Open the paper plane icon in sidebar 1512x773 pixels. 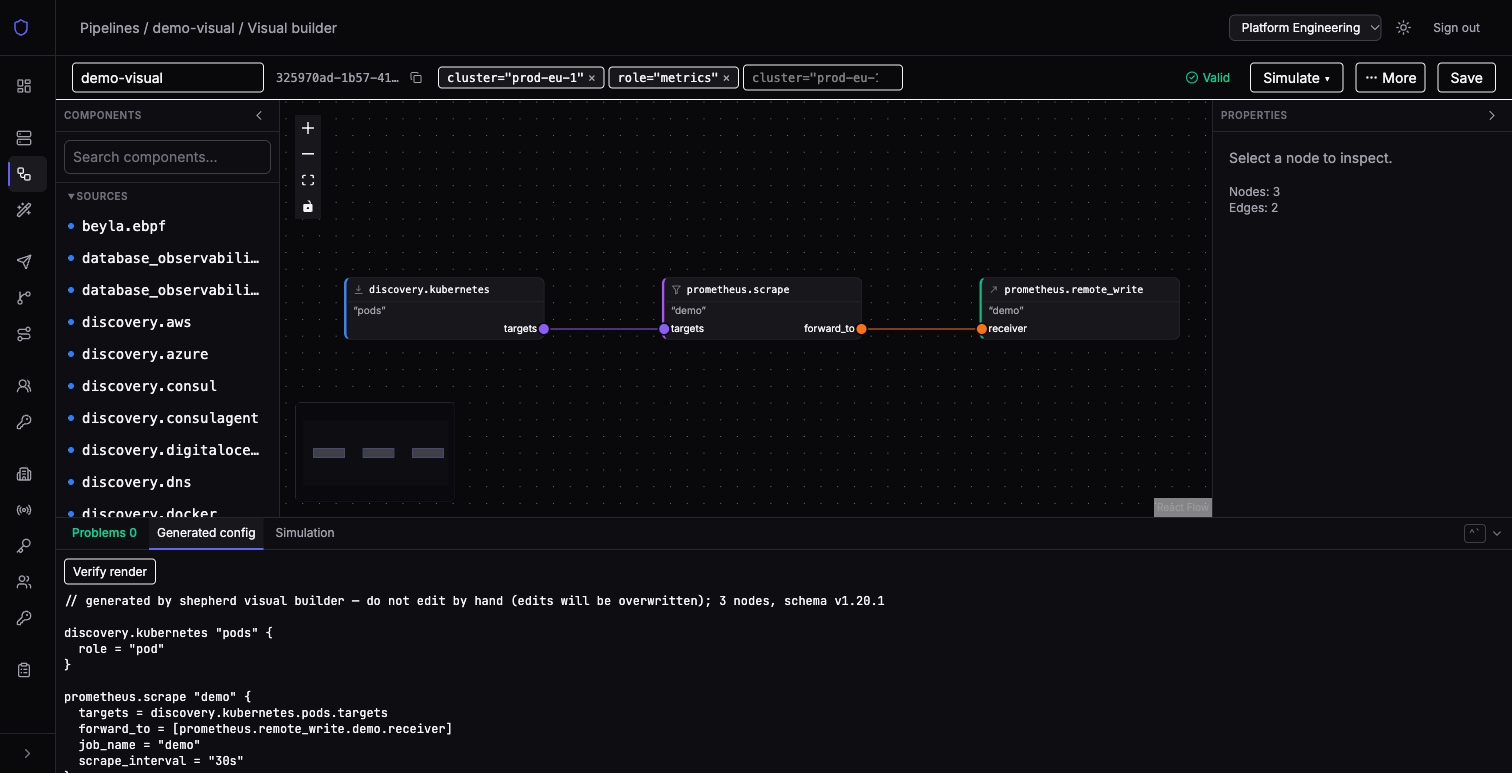24,262
